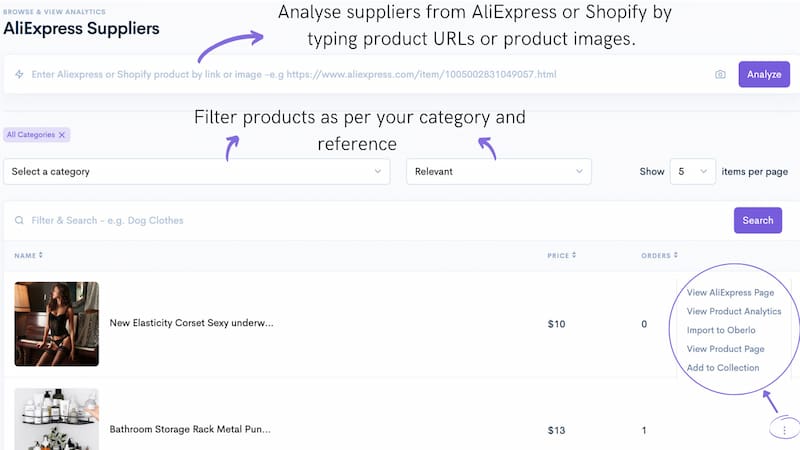Click the magnifier icon in the filter bar

pyautogui.click(x=19, y=220)
